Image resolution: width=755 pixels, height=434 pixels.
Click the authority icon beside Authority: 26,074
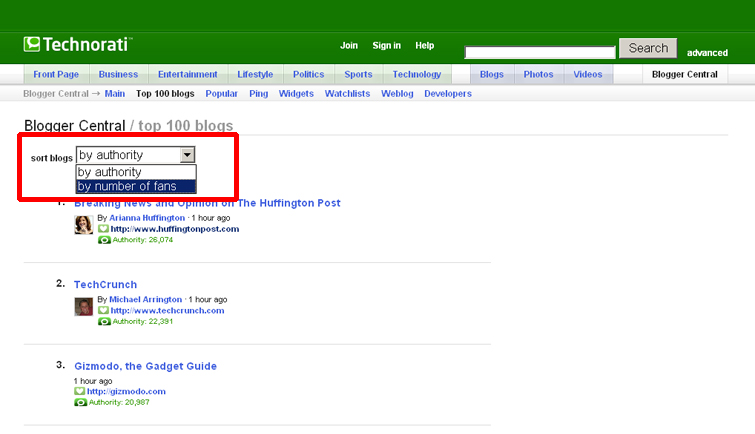104,240
